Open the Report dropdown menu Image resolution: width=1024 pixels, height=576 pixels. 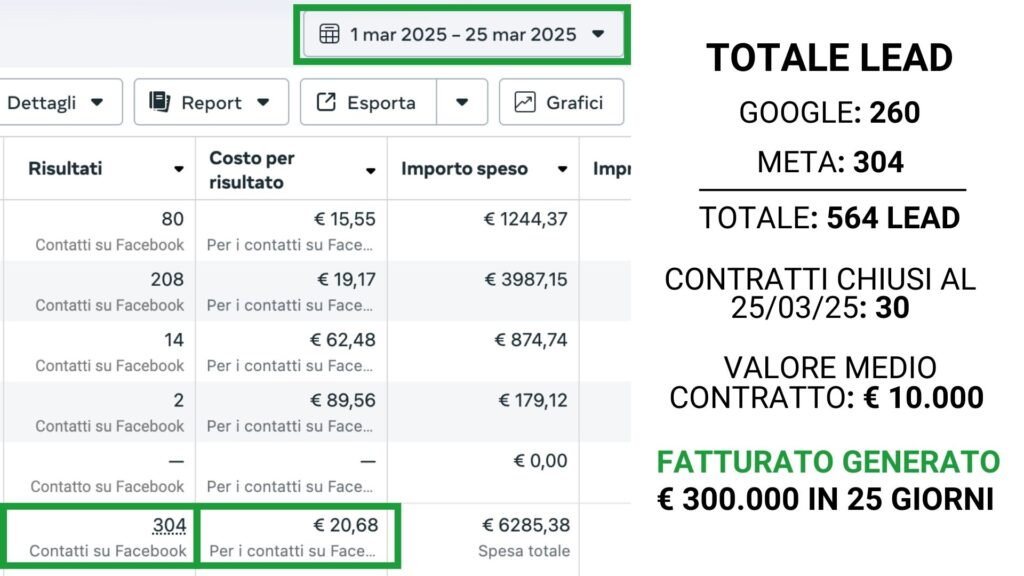pos(263,102)
